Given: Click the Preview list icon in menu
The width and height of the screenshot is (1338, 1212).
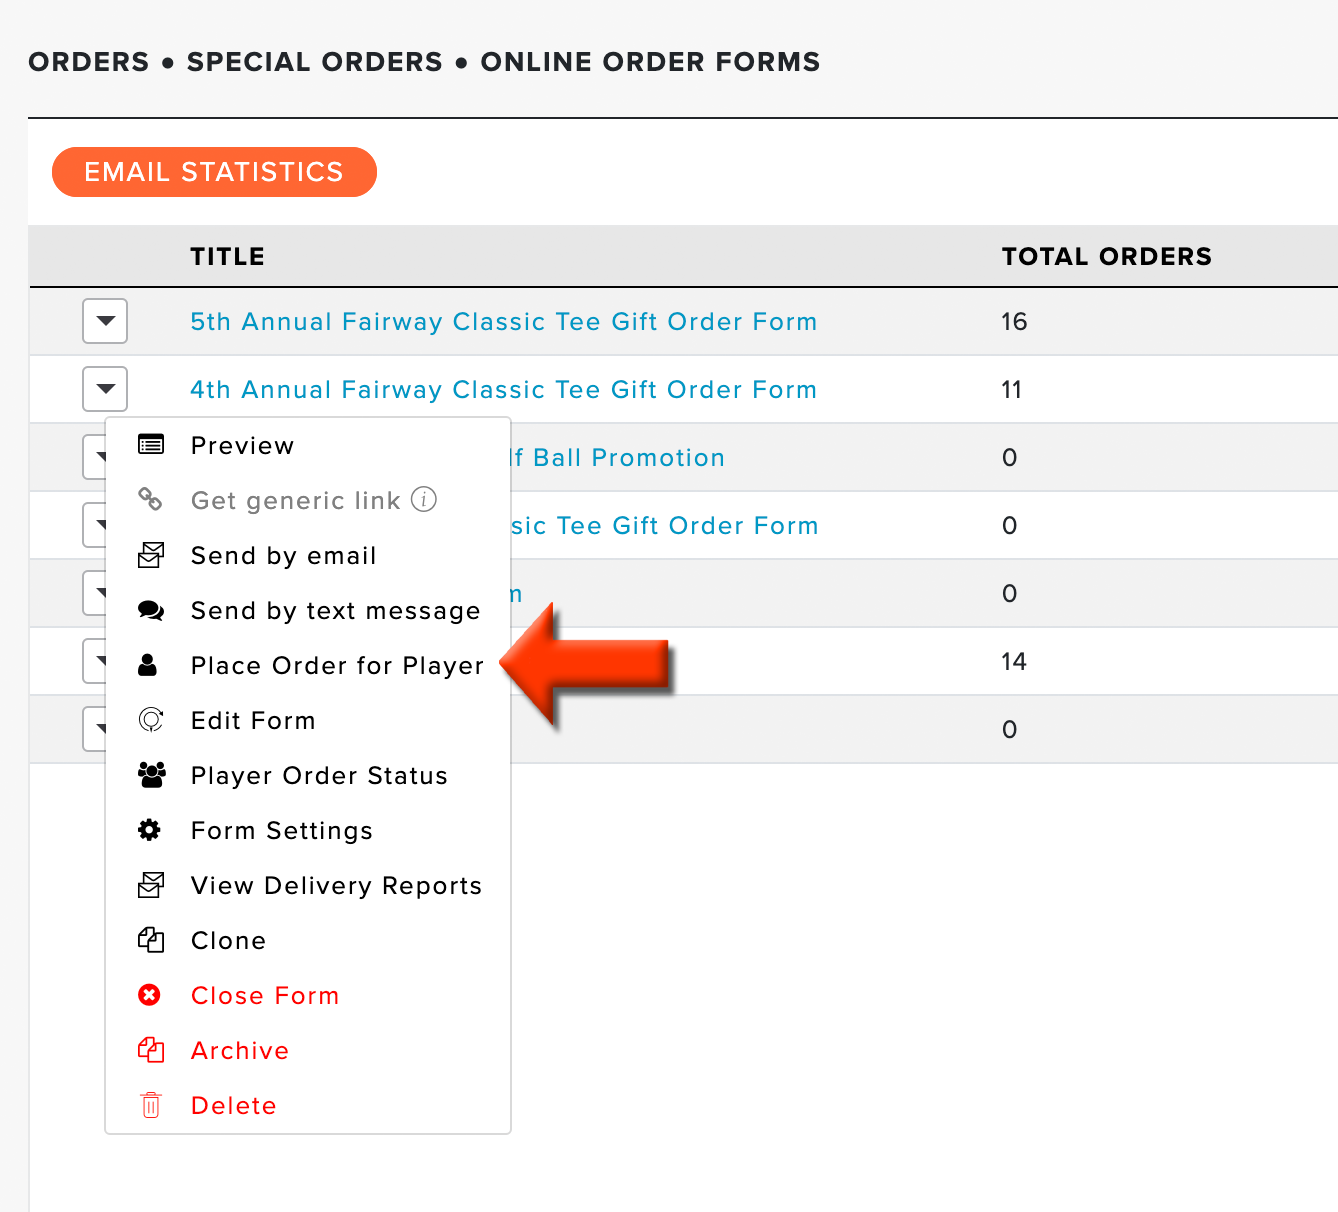Looking at the screenshot, I should coord(151,445).
